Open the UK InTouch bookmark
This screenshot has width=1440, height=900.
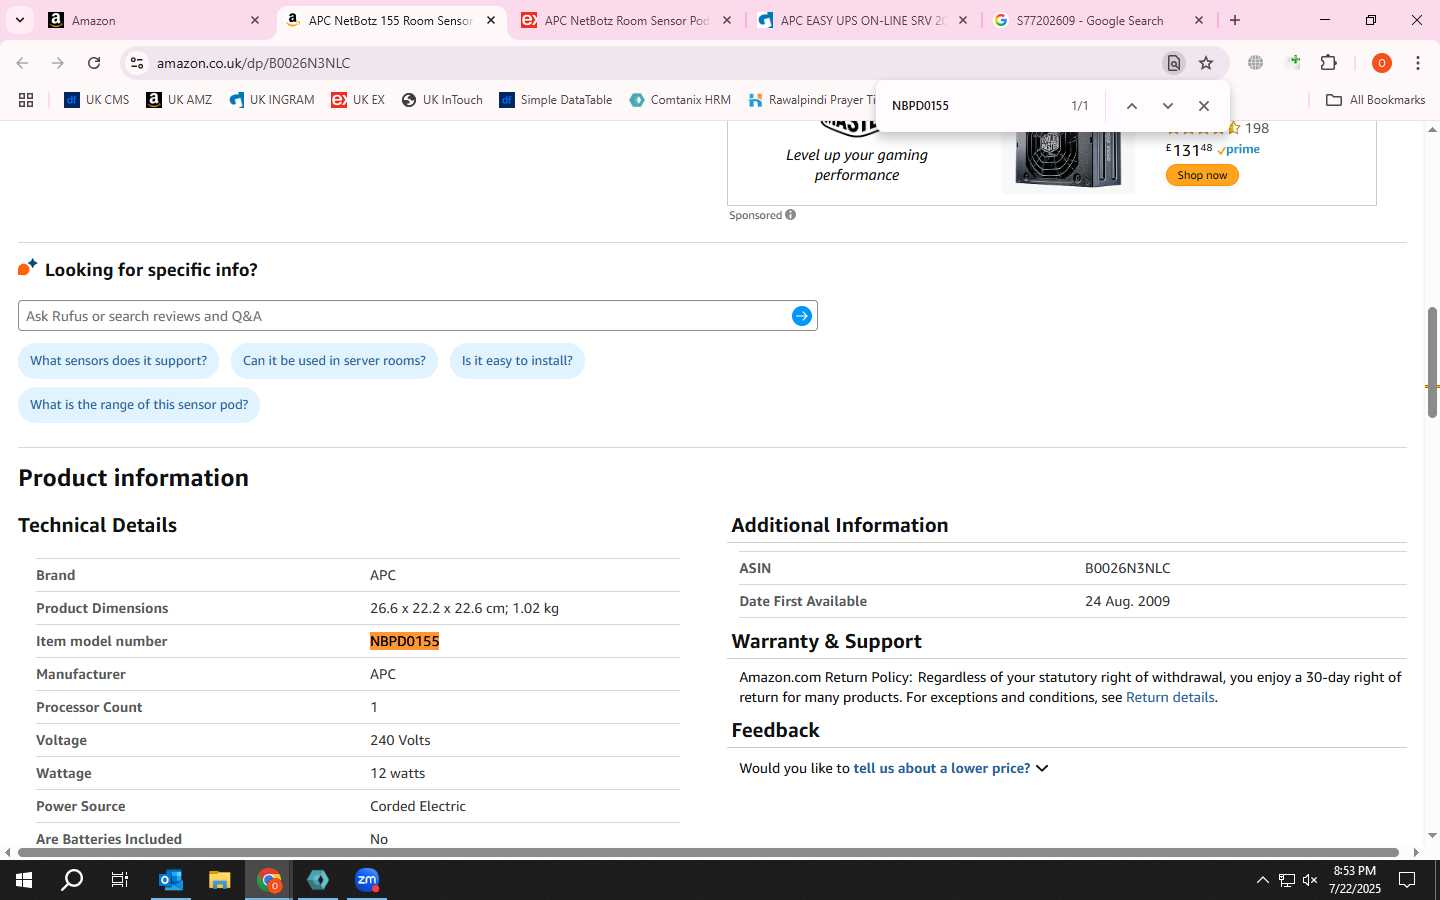442,100
